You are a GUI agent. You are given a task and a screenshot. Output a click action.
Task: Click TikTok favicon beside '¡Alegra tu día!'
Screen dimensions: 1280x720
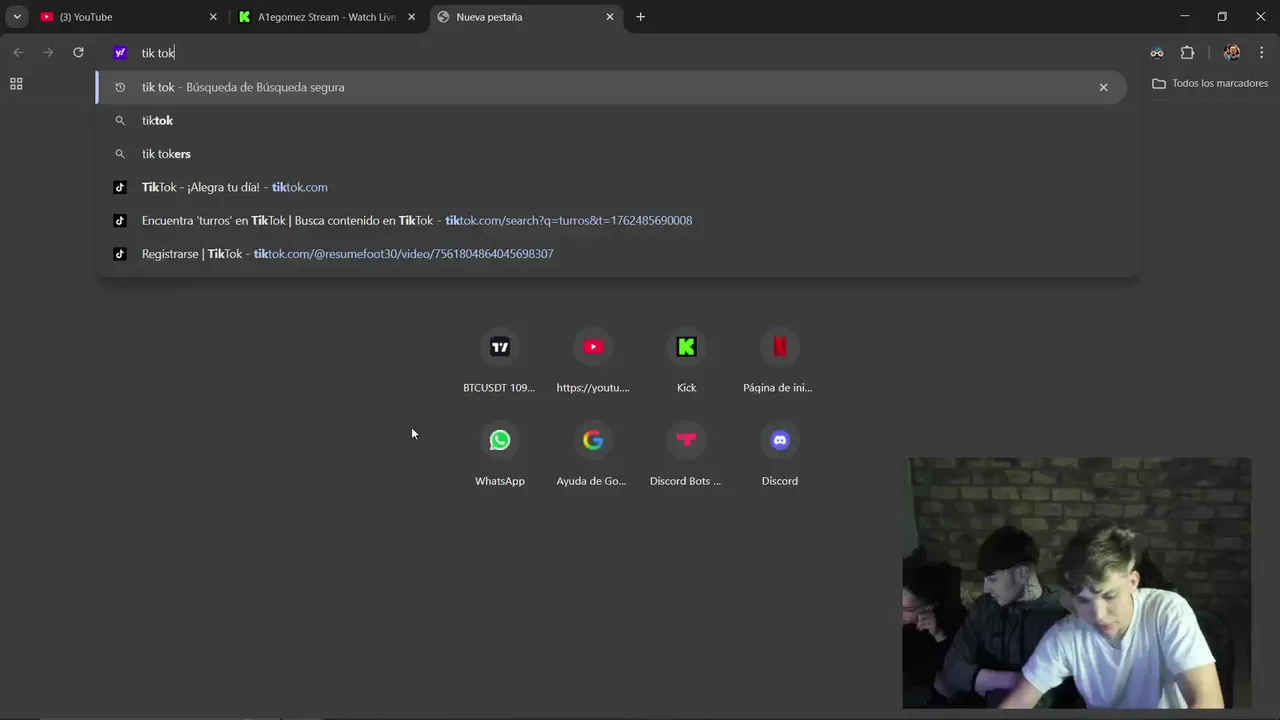click(x=120, y=187)
